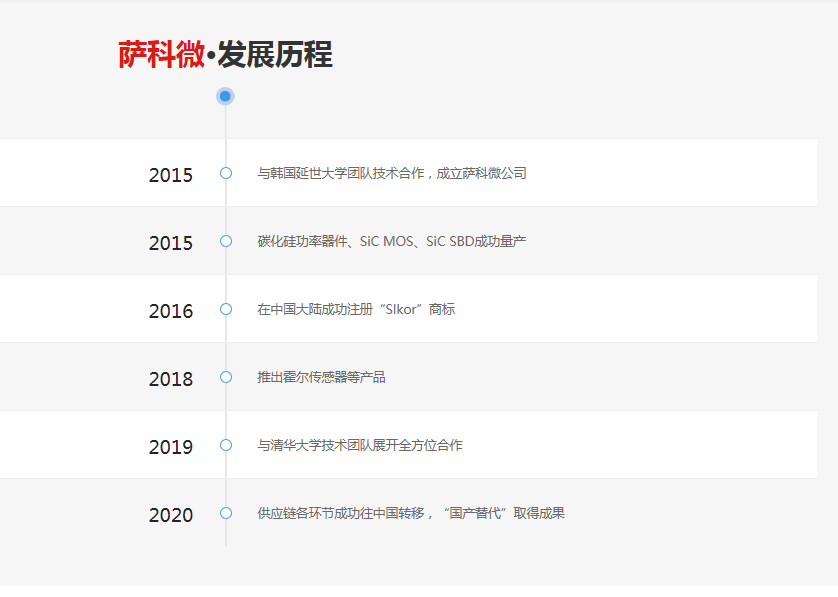Select the 2016 trademark milestone circle

(224, 309)
